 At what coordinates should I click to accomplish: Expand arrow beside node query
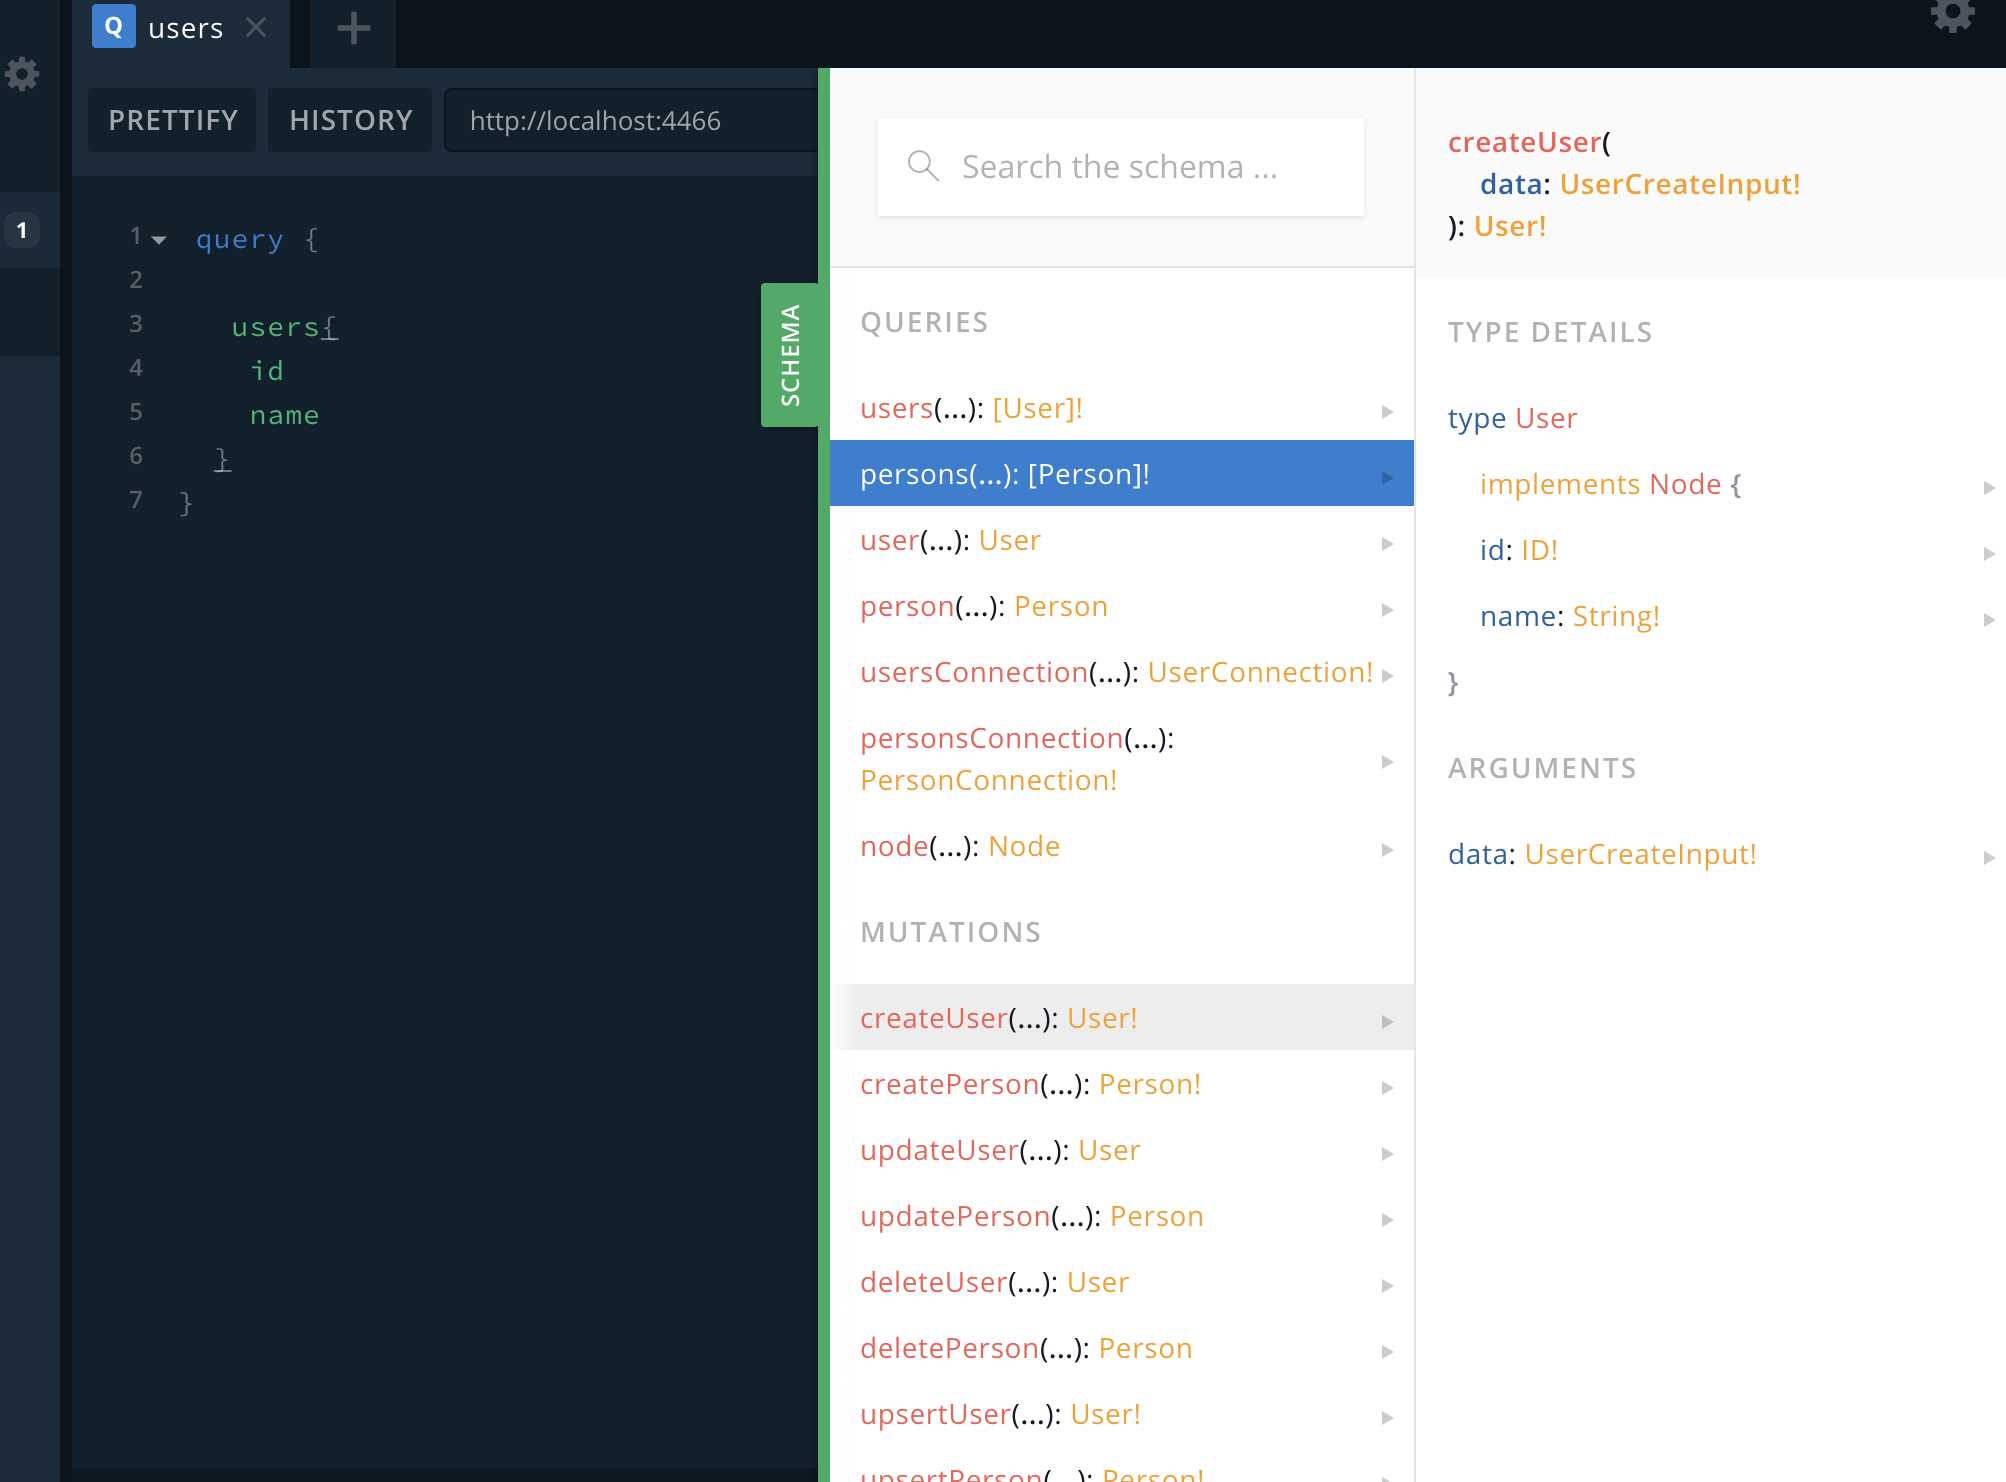(x=1387, y=849)
